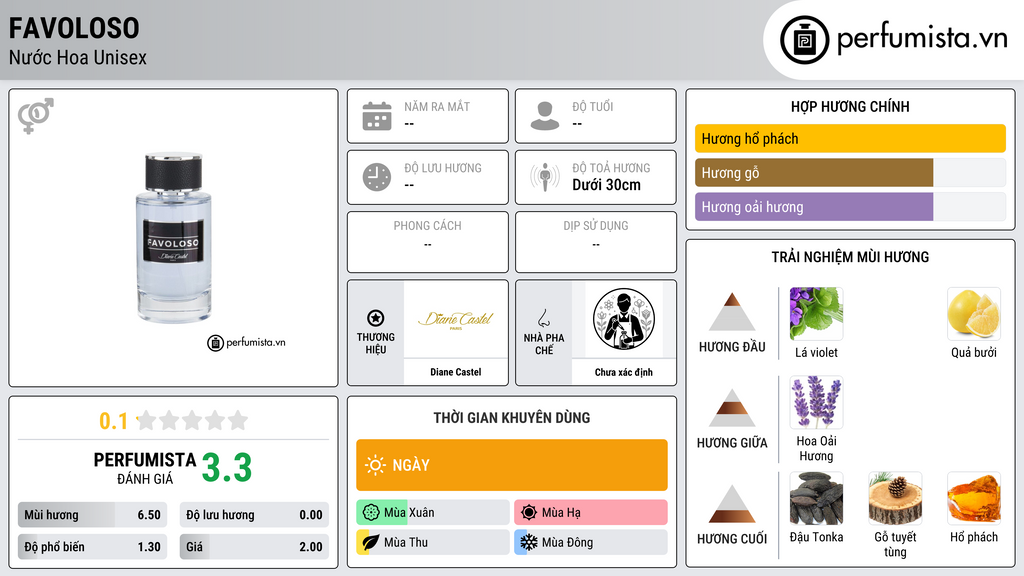
Task: Click the sun icon for Mùa Hạ
Action: 529,513
